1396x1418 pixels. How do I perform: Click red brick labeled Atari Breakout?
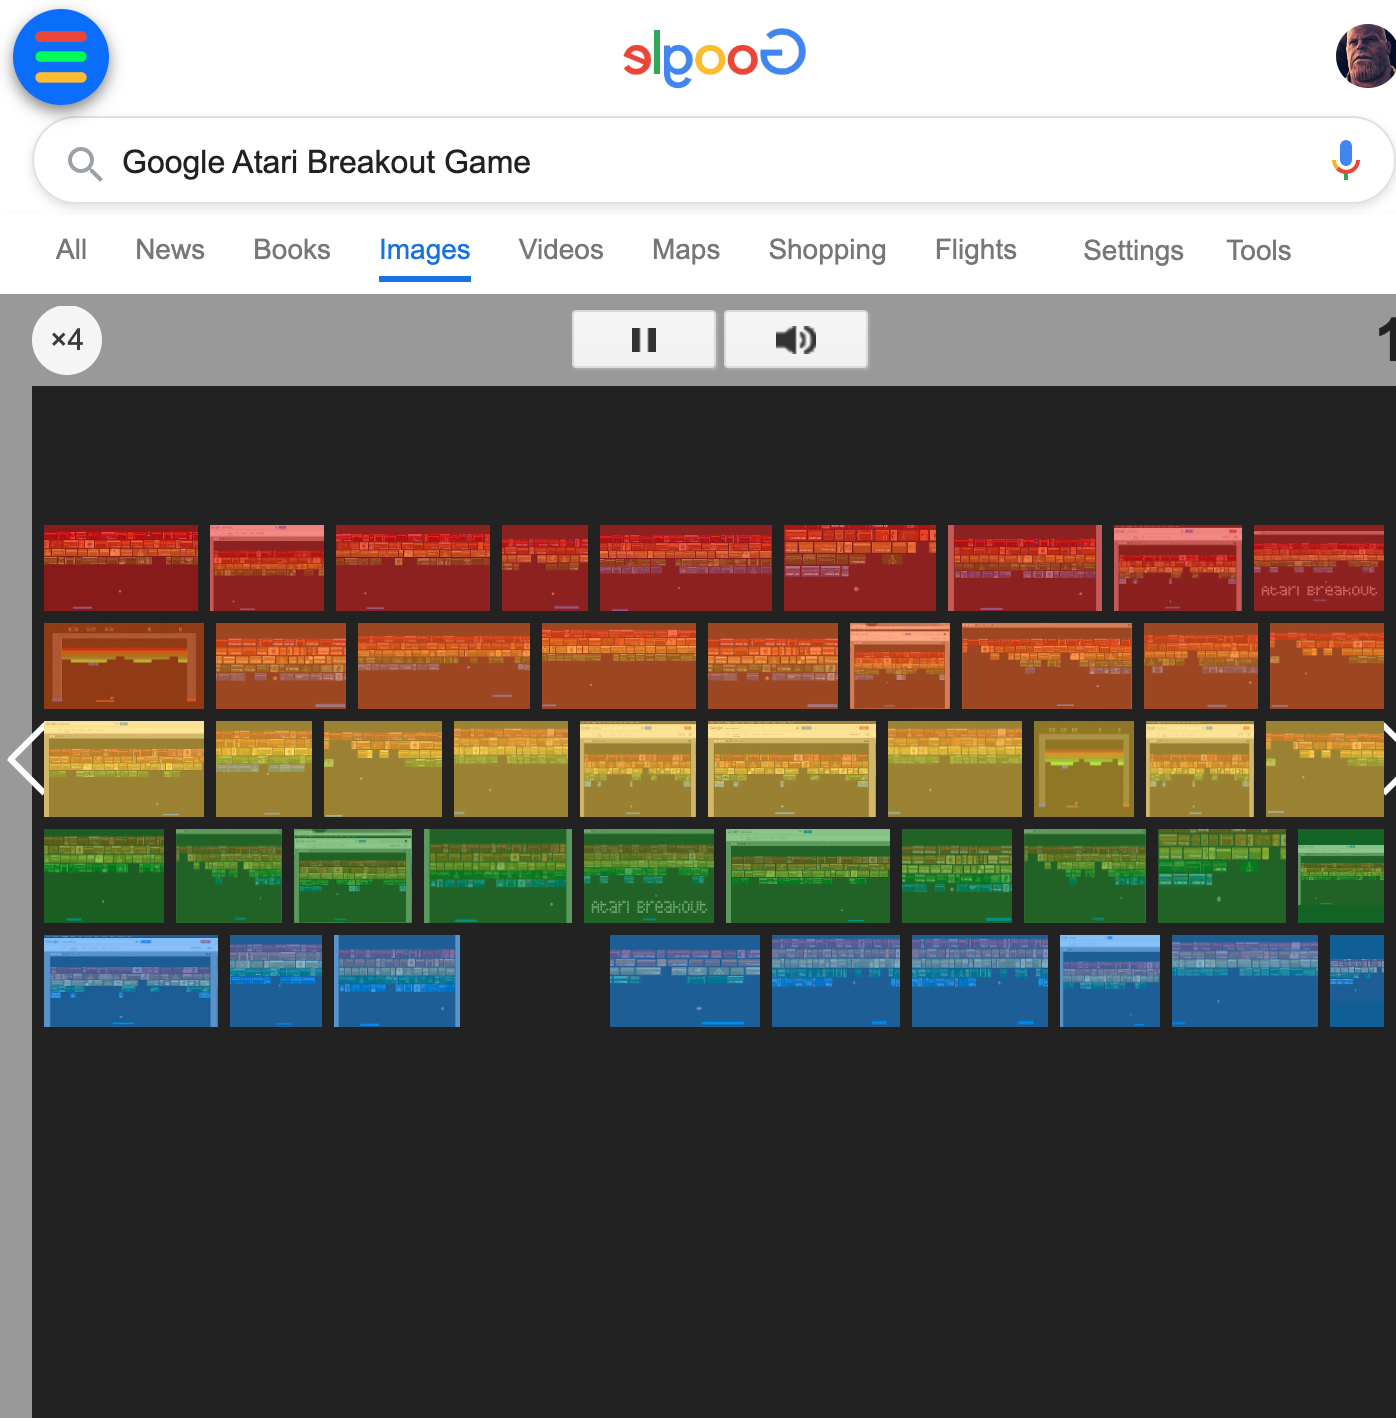pyautogui.click(x=1319, y=568)
